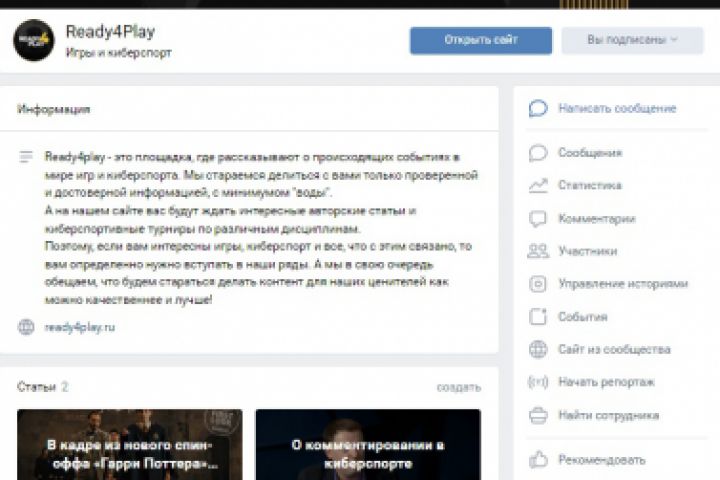Select Управление историями in sidebar
The image size is (720, 480).
pos(623,284)
